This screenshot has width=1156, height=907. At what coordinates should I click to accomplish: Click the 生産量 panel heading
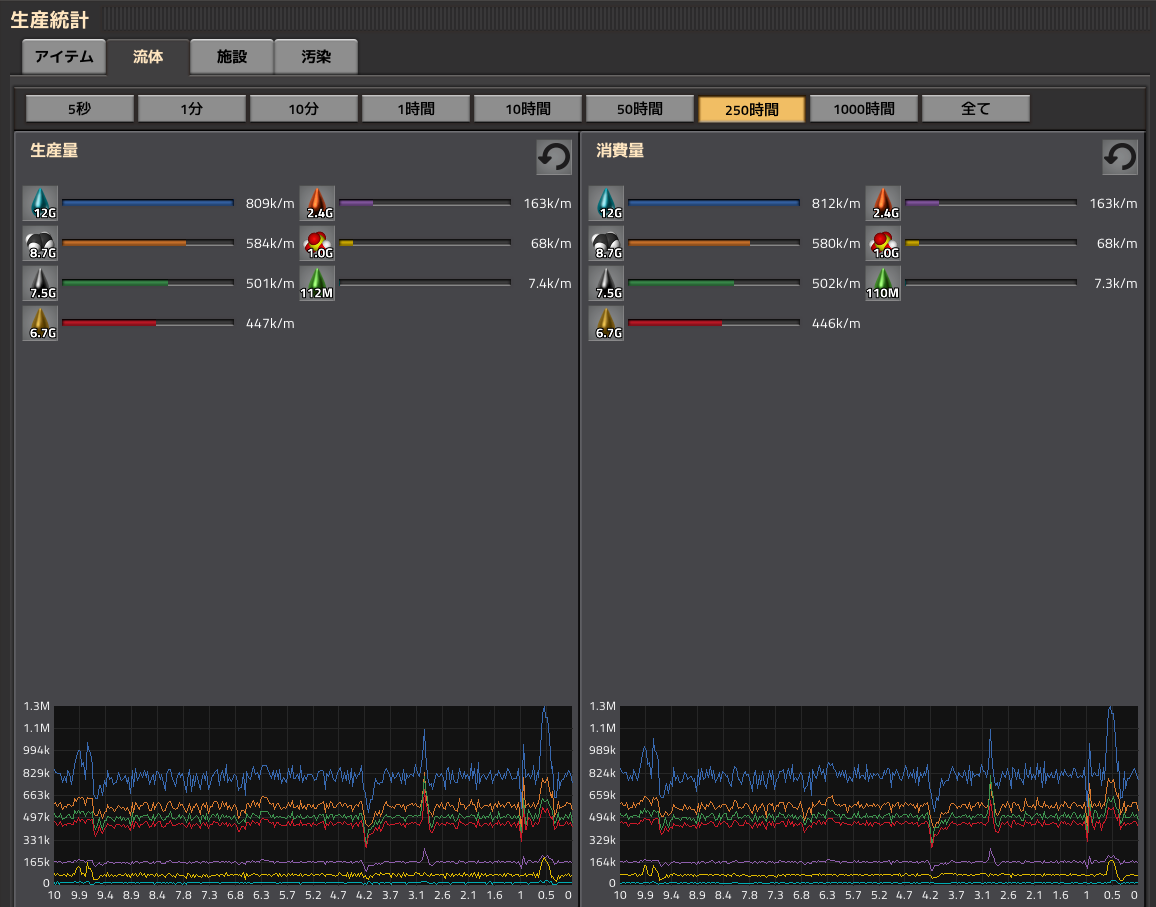[x=54, y=150]
